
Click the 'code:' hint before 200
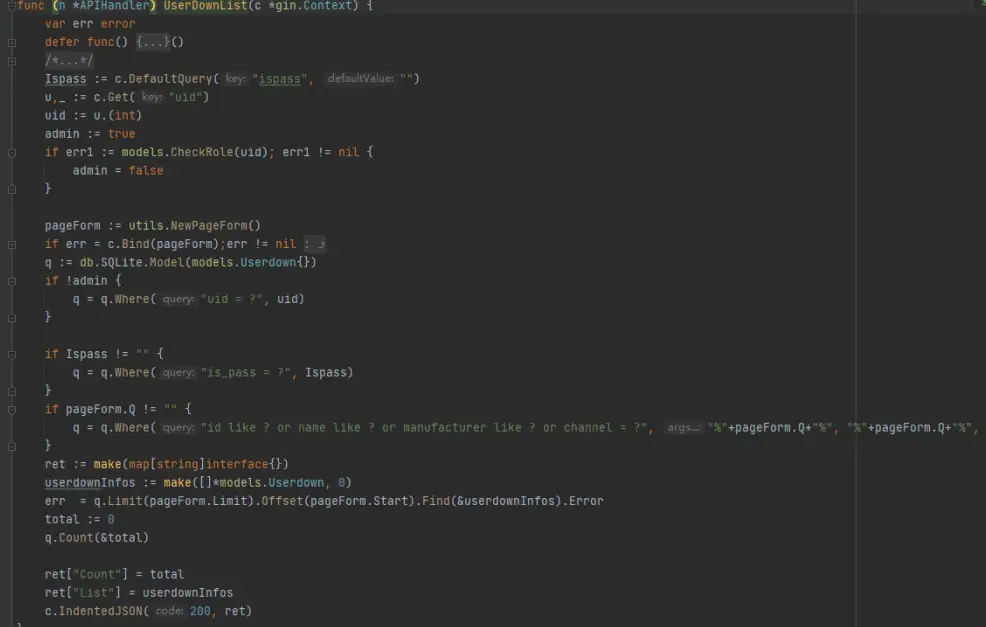coord(170,611)
